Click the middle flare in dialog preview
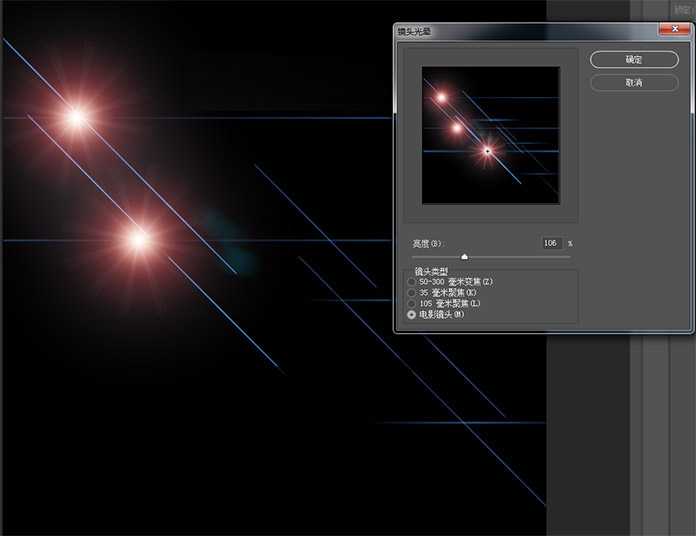Image resolution: width=696 pixels, height=536 pixels. pyautogui.click(x=457, y=127)
